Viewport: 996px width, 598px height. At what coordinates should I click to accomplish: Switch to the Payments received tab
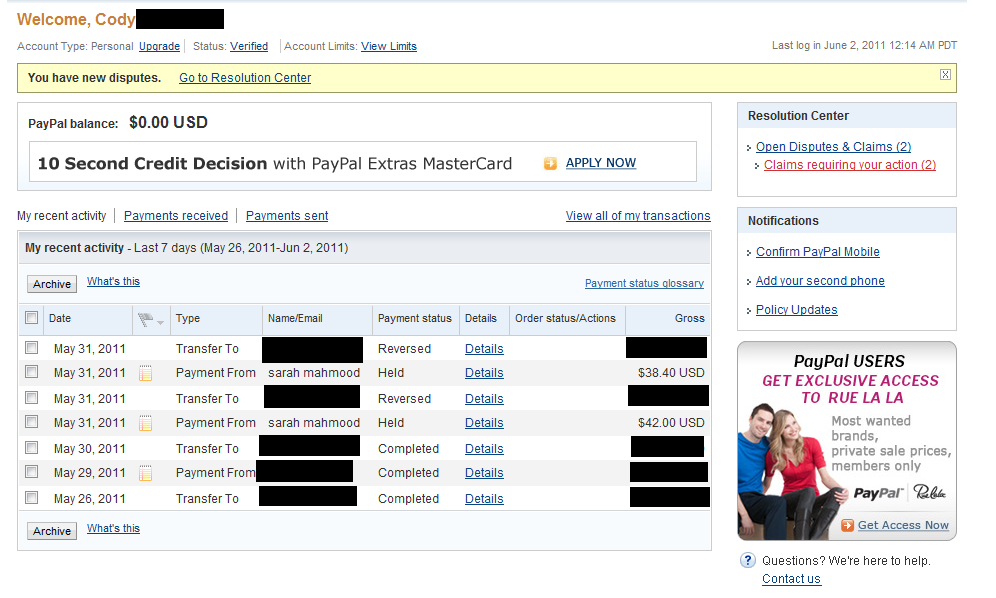pos(175,215)
